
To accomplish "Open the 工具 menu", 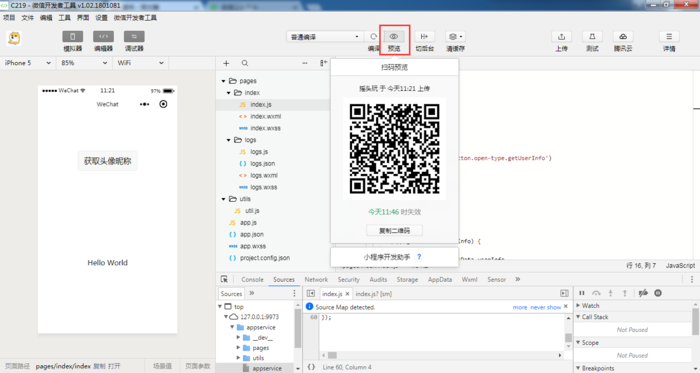I will (64, 18).
